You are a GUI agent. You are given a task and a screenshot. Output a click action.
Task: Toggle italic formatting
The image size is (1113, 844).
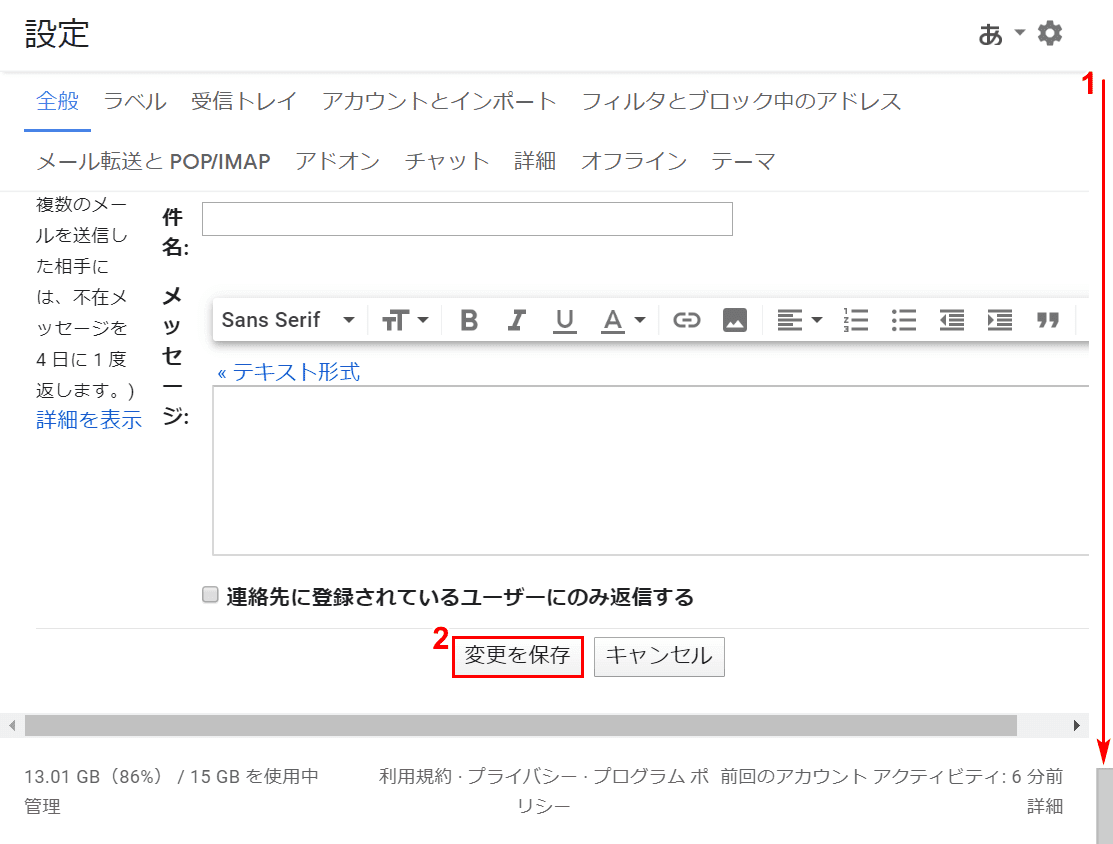point(517,320)
